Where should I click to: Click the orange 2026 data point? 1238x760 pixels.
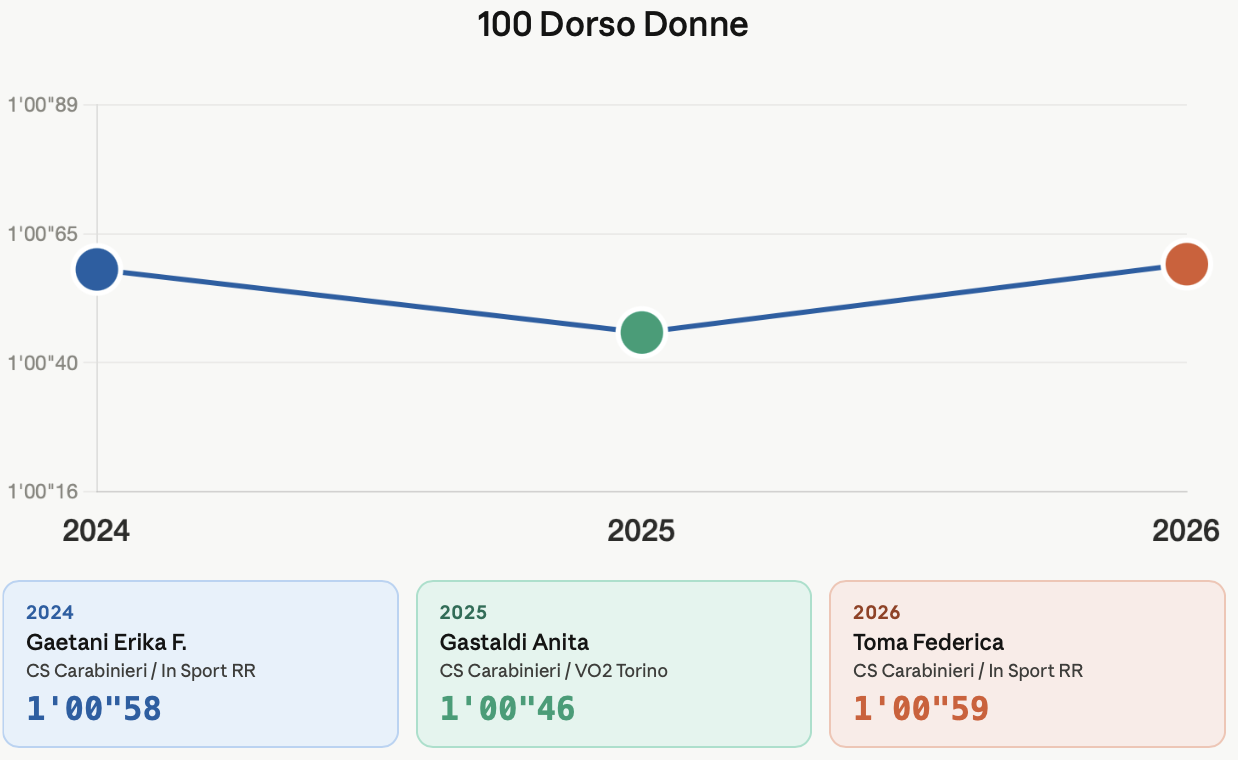(1187, 264)
